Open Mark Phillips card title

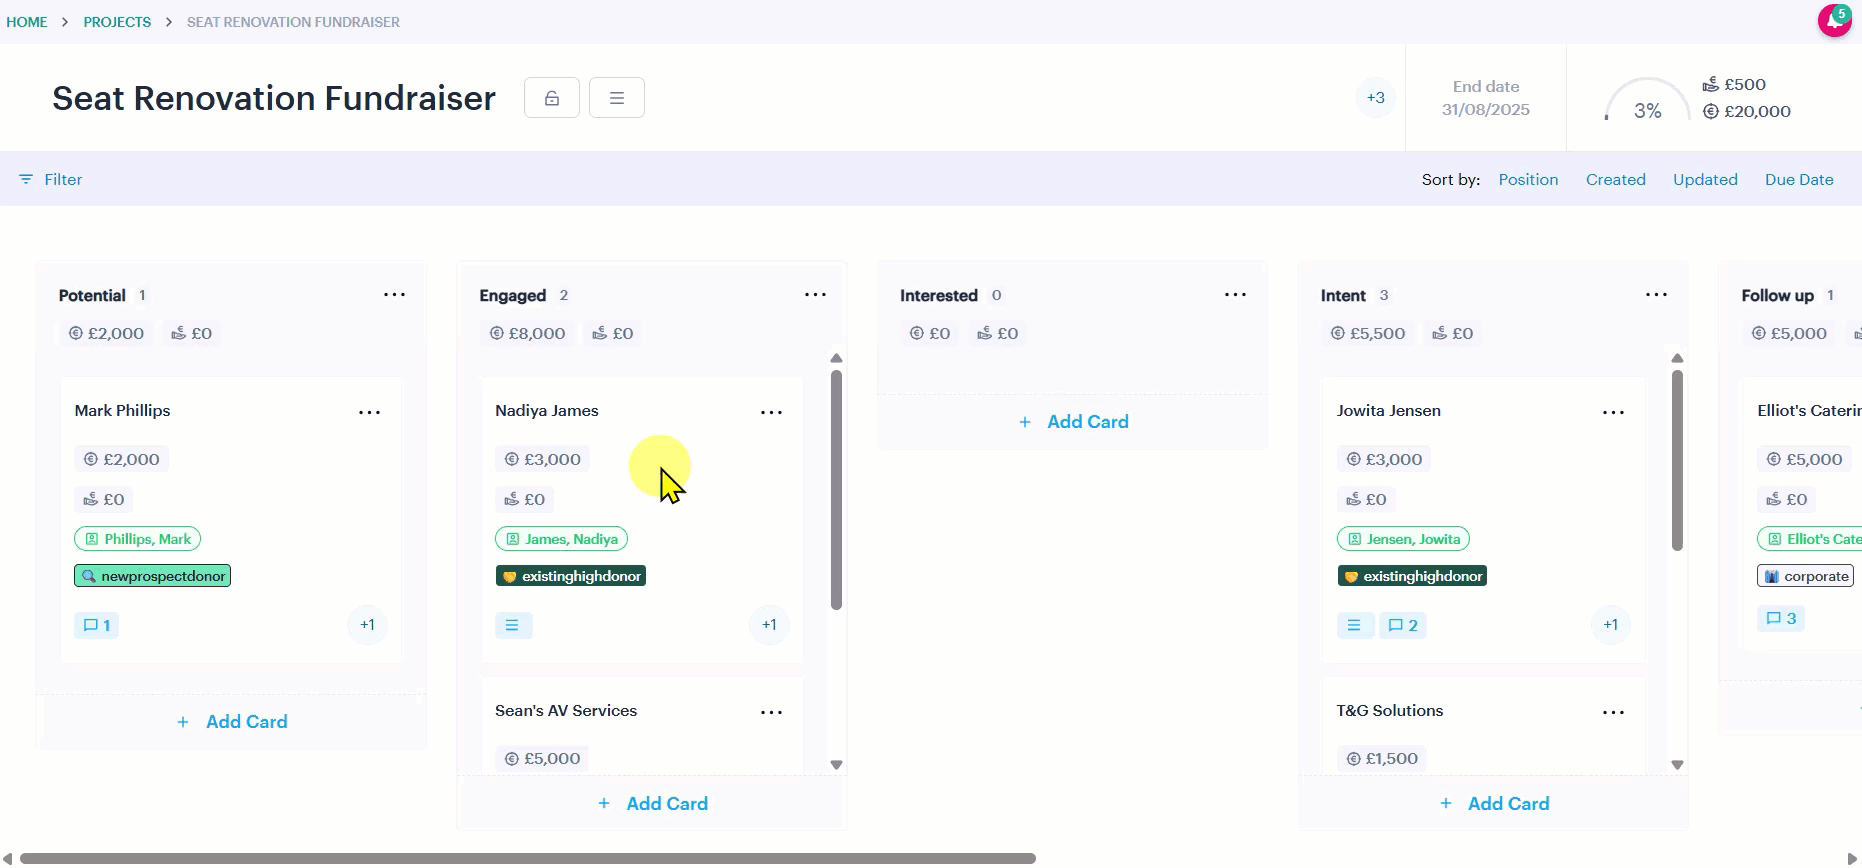tap(122, 411)
